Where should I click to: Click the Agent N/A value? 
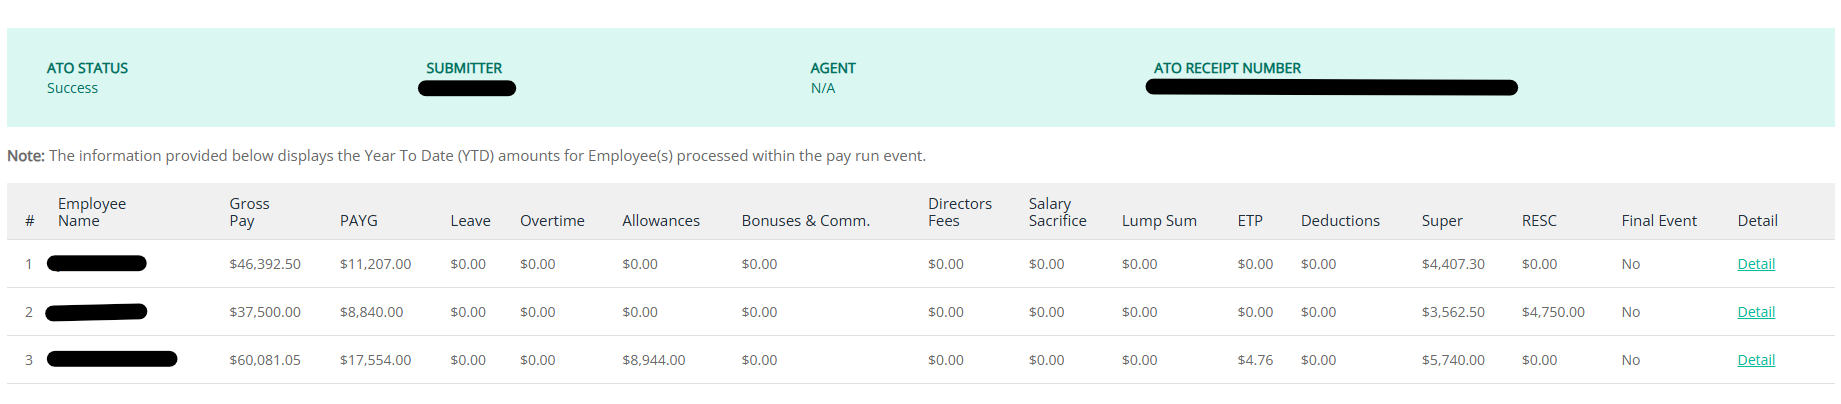(823, 88)
